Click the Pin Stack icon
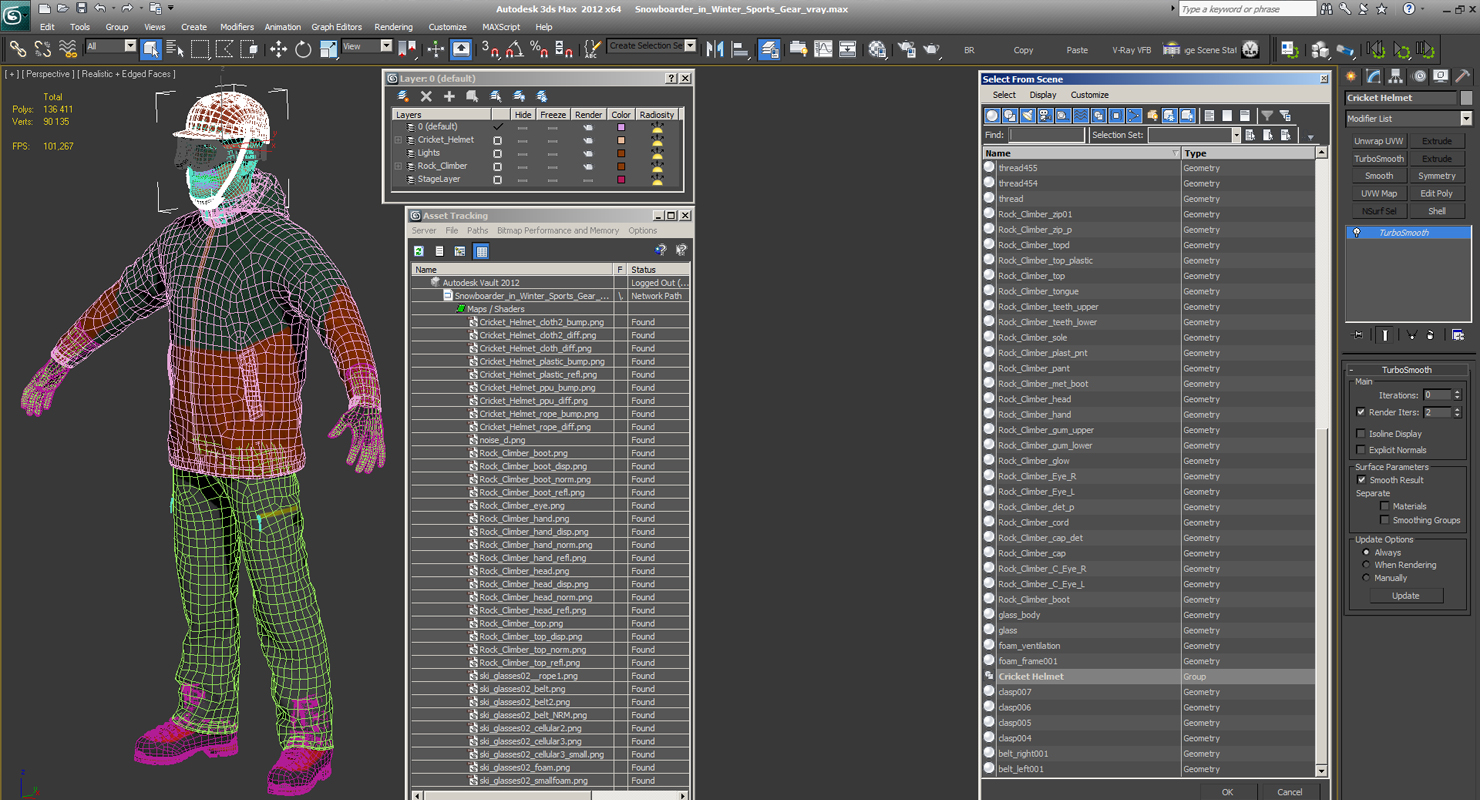This screenshot has height=800, width=1480. click(1357, 335)
